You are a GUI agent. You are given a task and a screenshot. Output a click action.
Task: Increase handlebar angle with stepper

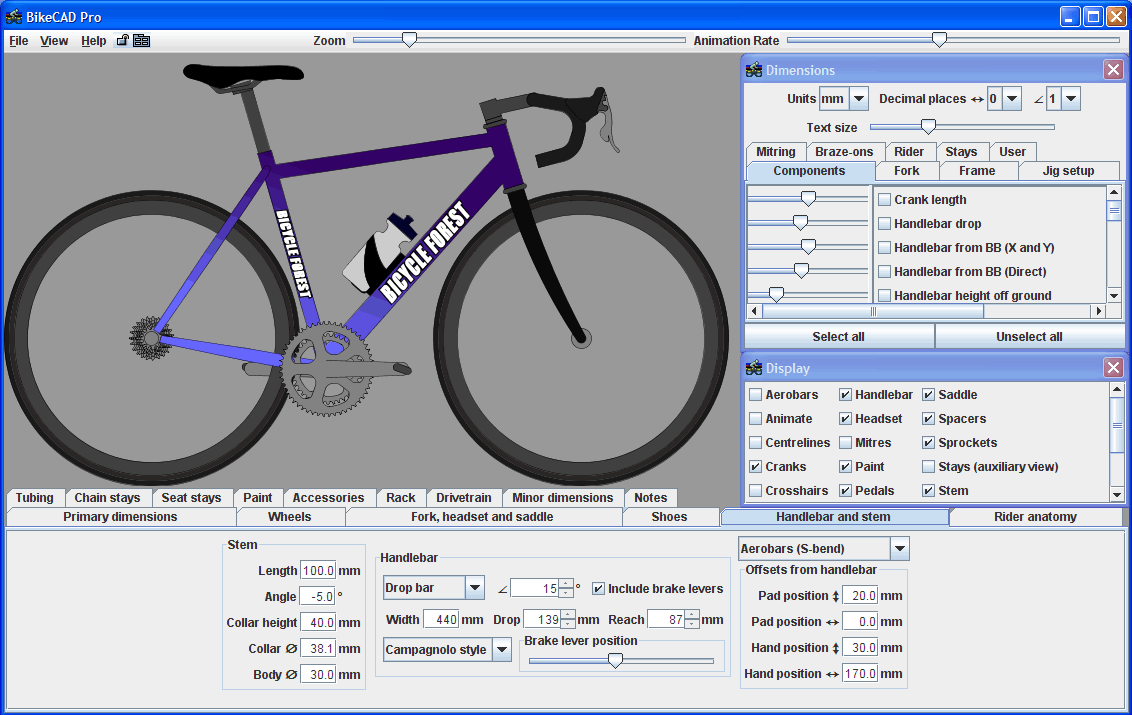[566, 584]
